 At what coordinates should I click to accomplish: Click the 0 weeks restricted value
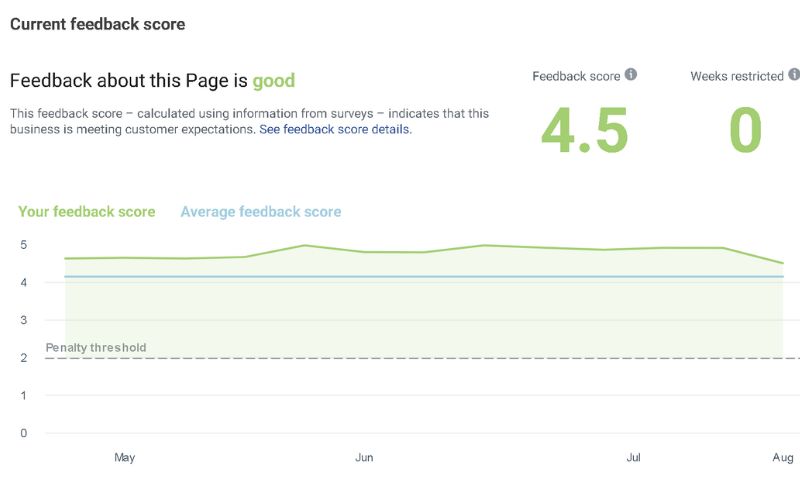(745, 130)
